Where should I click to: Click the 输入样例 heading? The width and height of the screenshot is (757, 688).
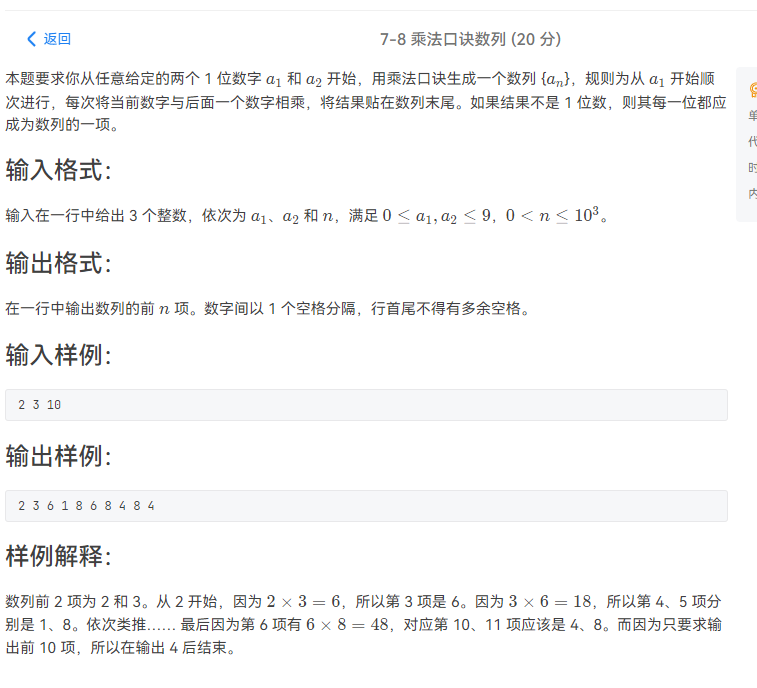pos(58,355)
